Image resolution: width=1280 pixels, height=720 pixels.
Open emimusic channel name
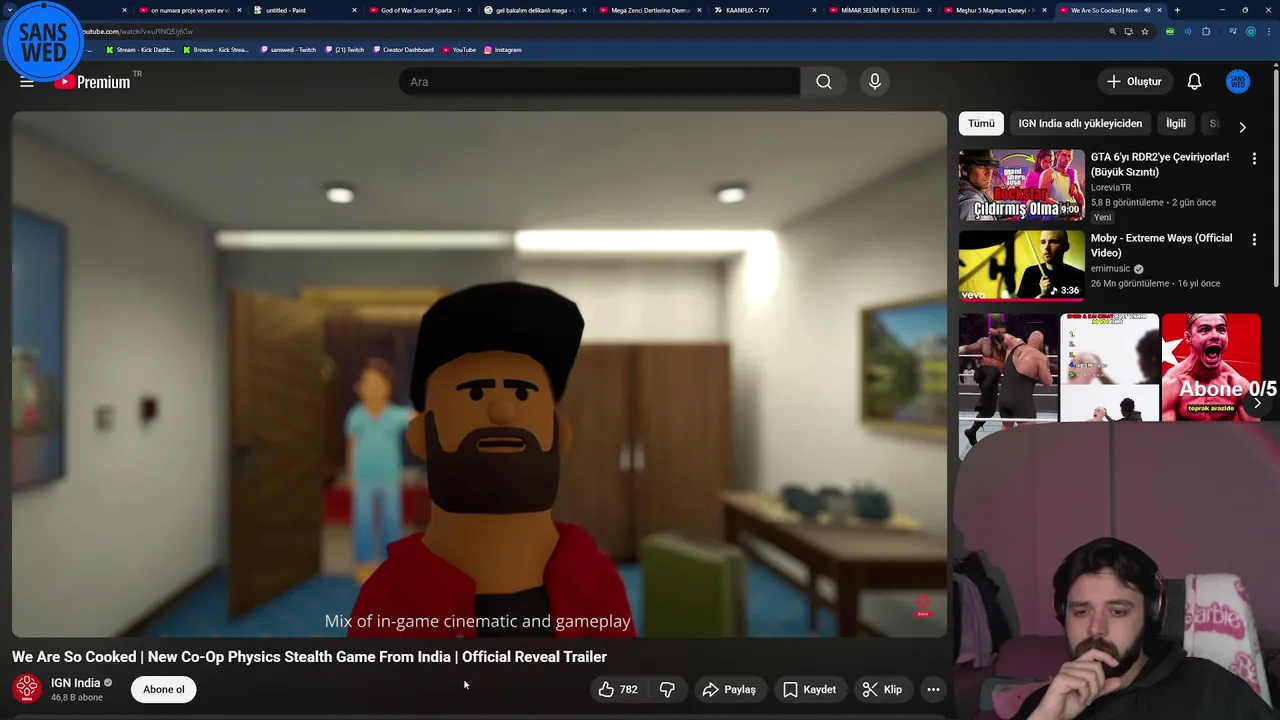(1110, 268)
